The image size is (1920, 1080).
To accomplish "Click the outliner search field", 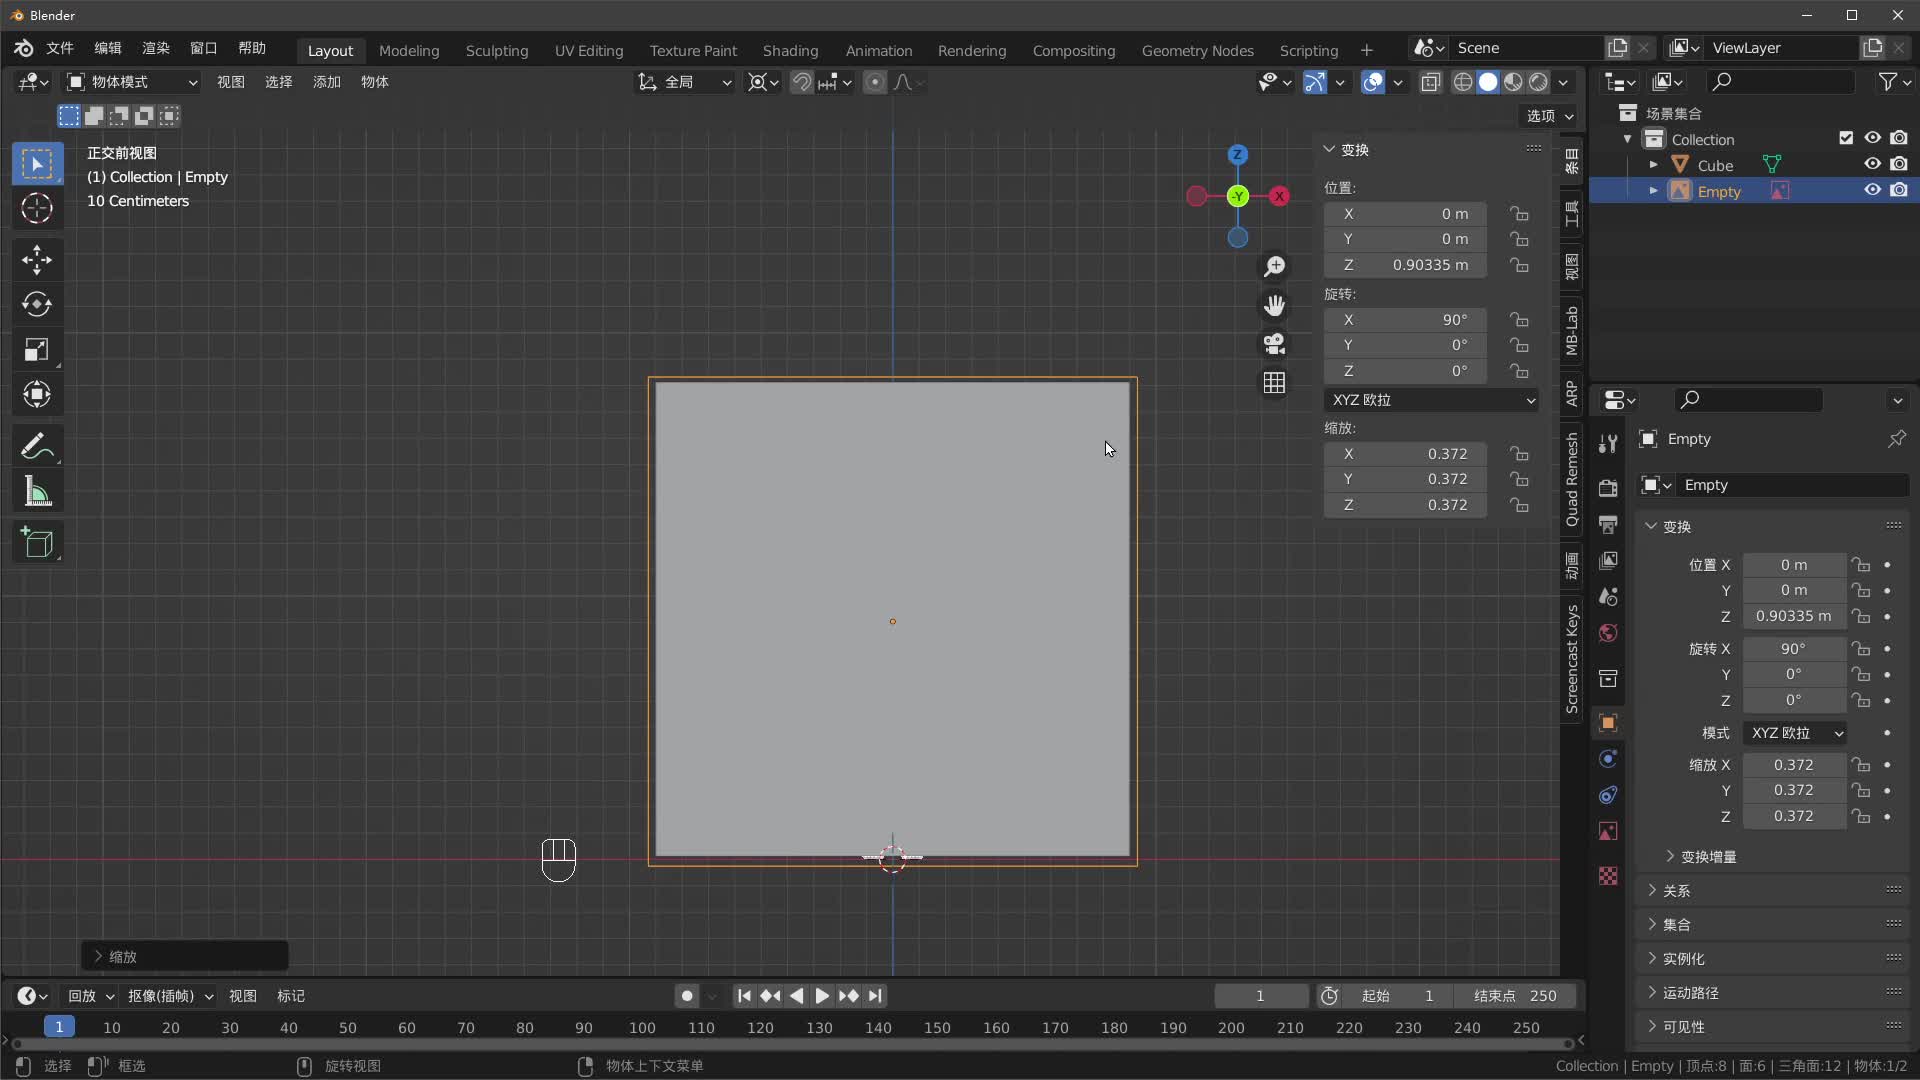I will coord(1780,82).
